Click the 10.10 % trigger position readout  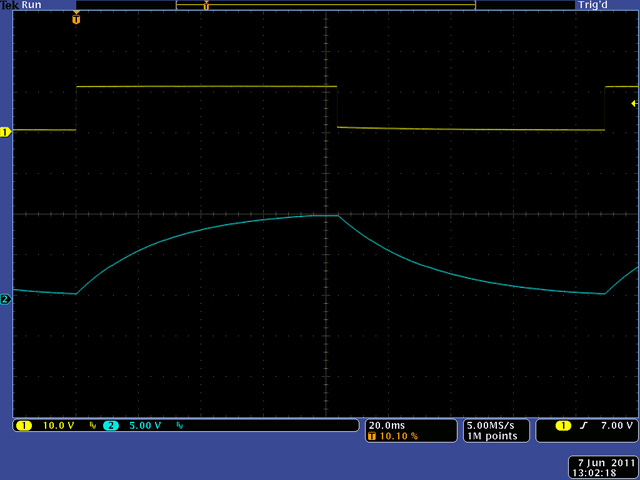(398, 436)
